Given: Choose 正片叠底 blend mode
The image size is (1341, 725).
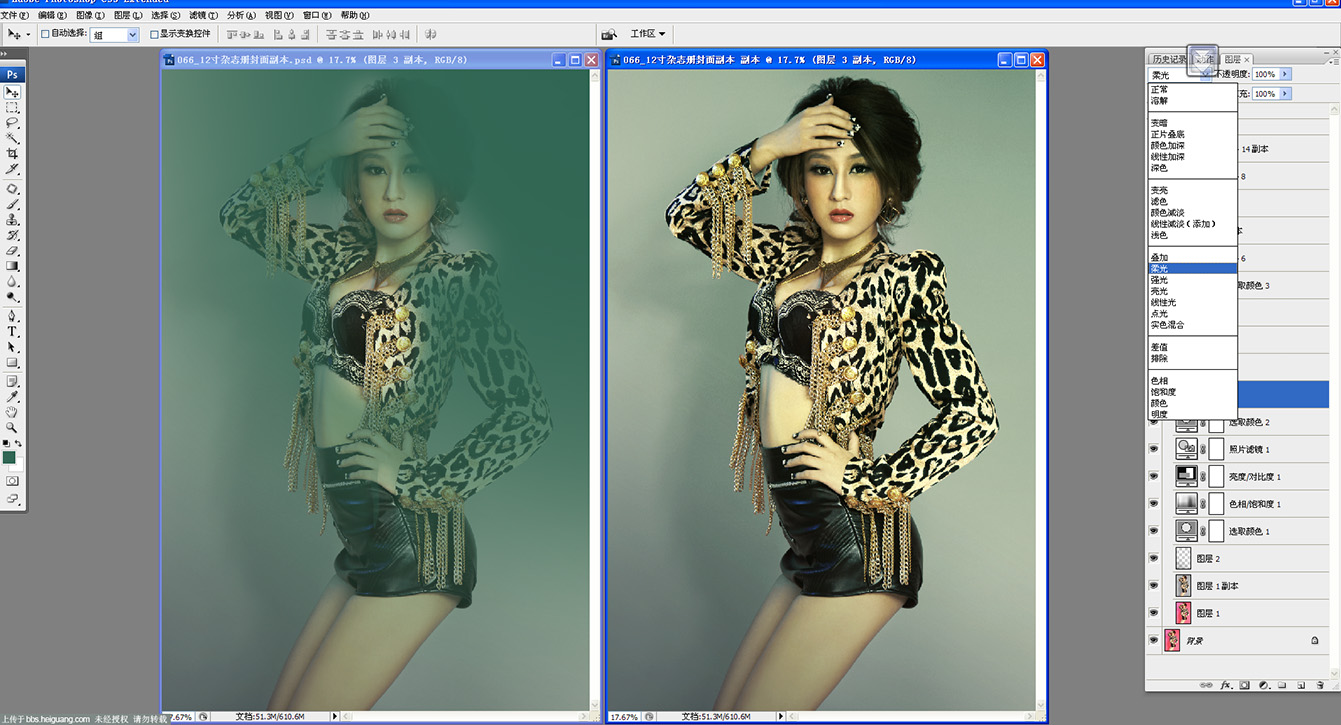Looking at the screenshot, I should [x=1167, y=134].
